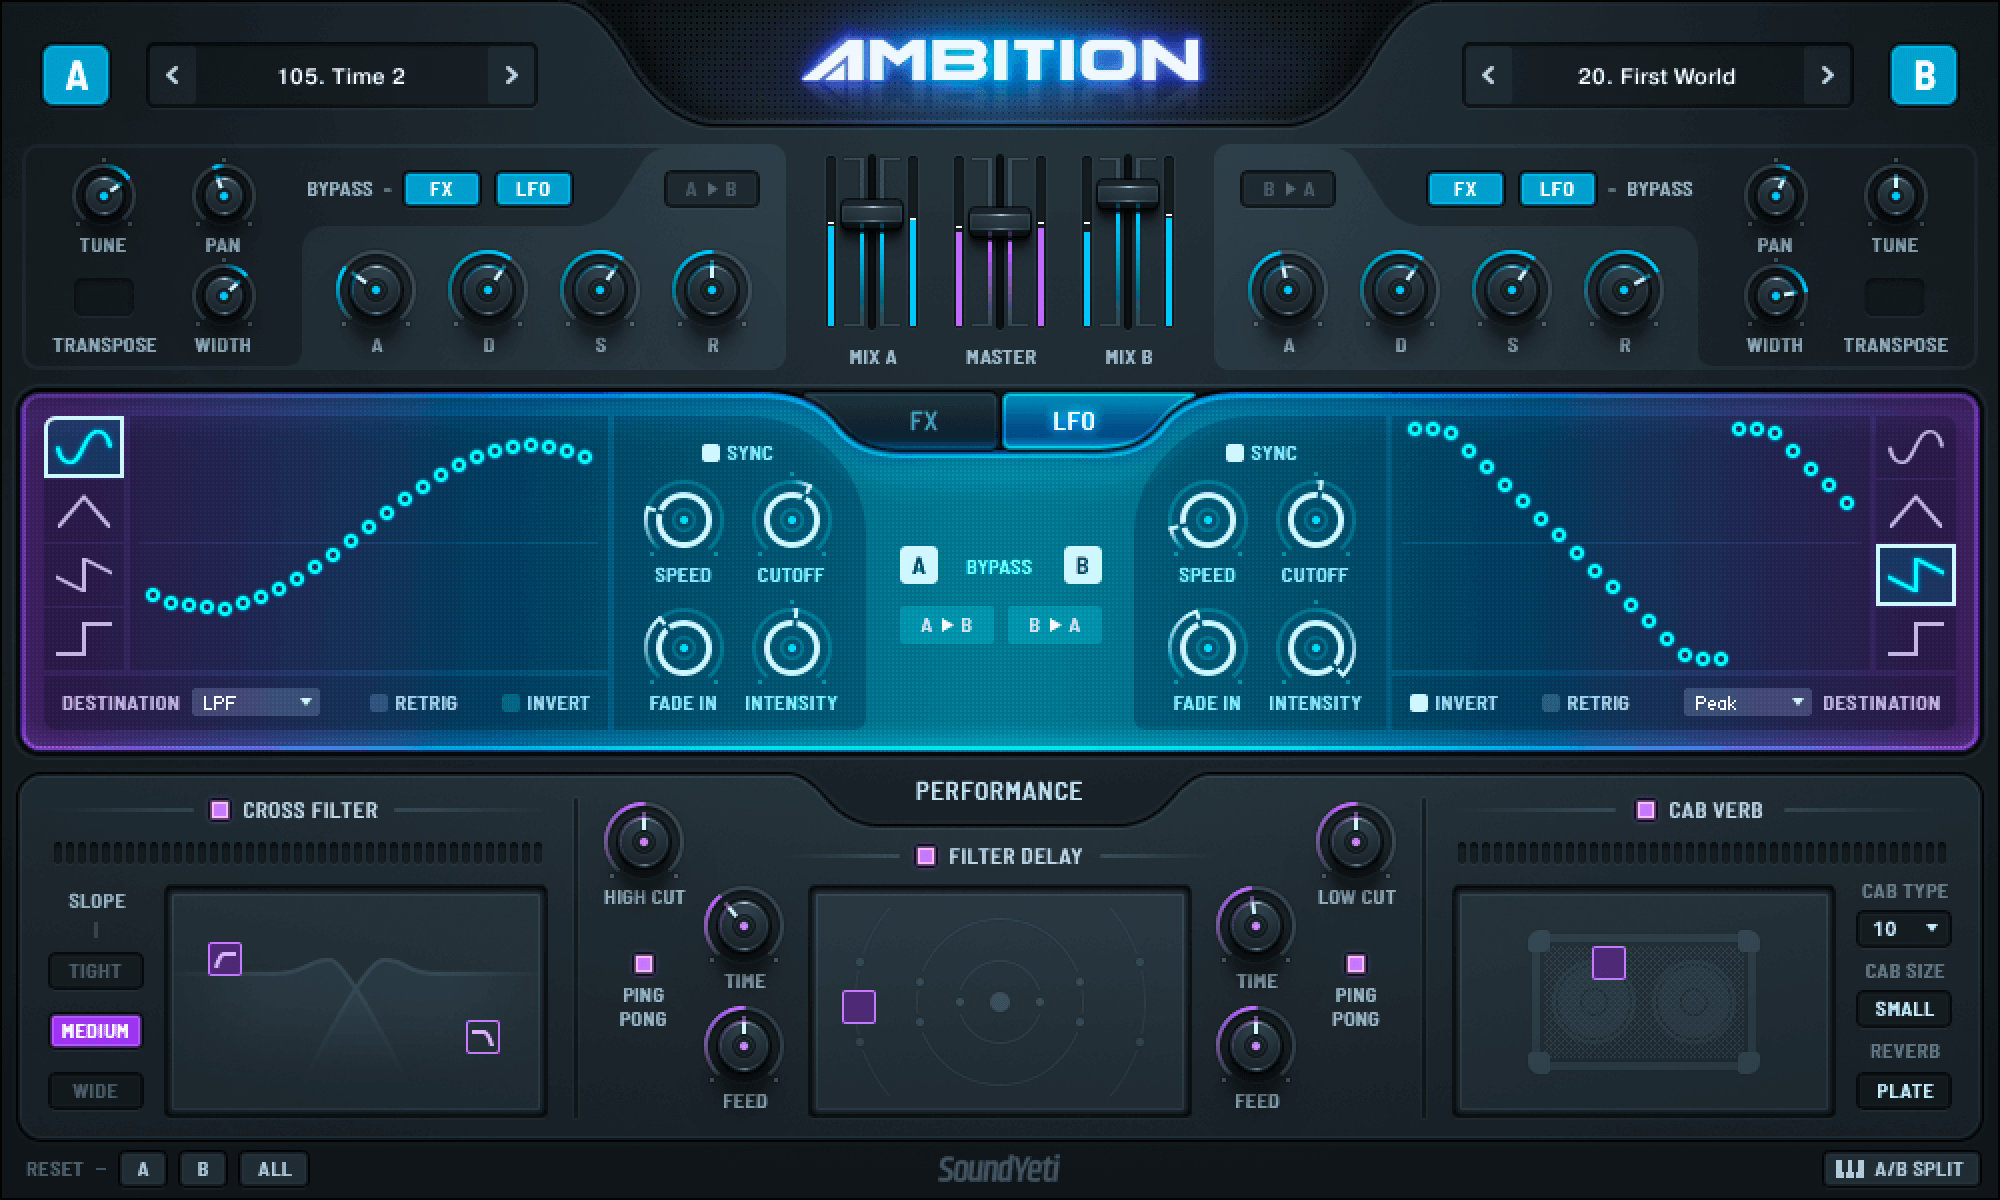This screenshot has width=2000, height=1200.
Task: Click the A preset slot icon top left
Action: [x=75, y=75]
